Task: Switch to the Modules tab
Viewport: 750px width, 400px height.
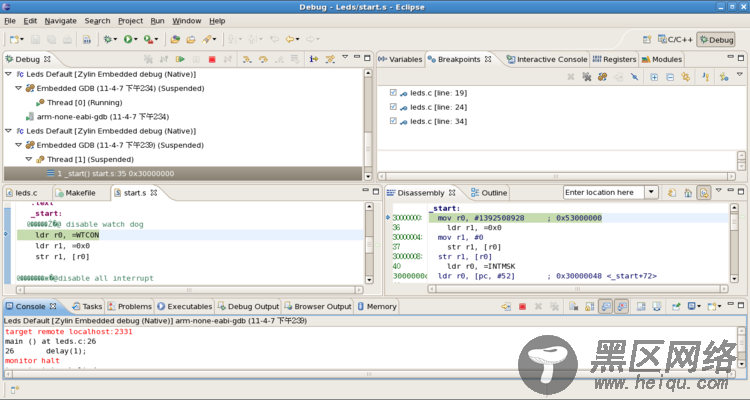Action: (x=662, y=59)
